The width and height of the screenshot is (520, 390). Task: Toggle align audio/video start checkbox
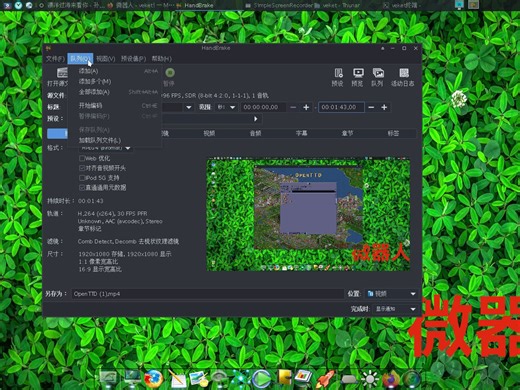pos(82,168)
